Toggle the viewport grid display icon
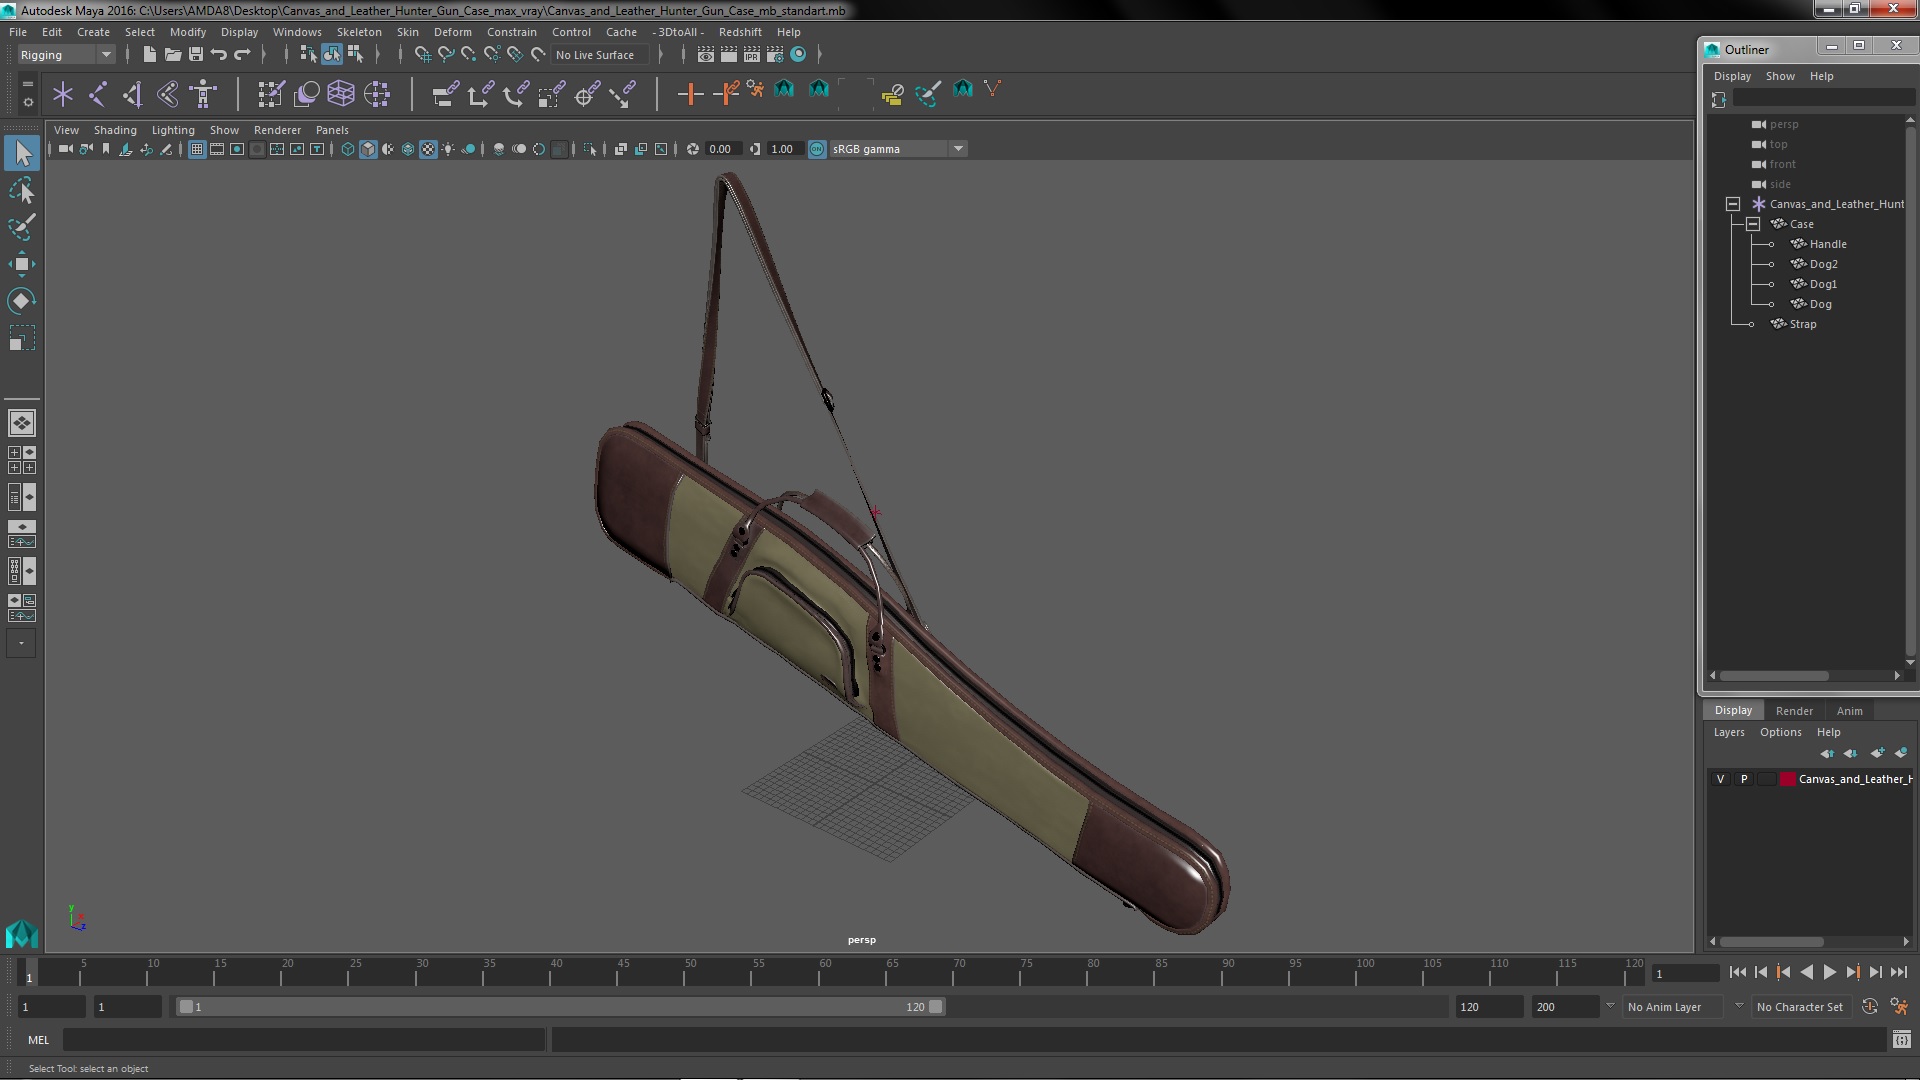Image resolution: width=1920 pixels, height=1080 pixels. coord(197,149)
